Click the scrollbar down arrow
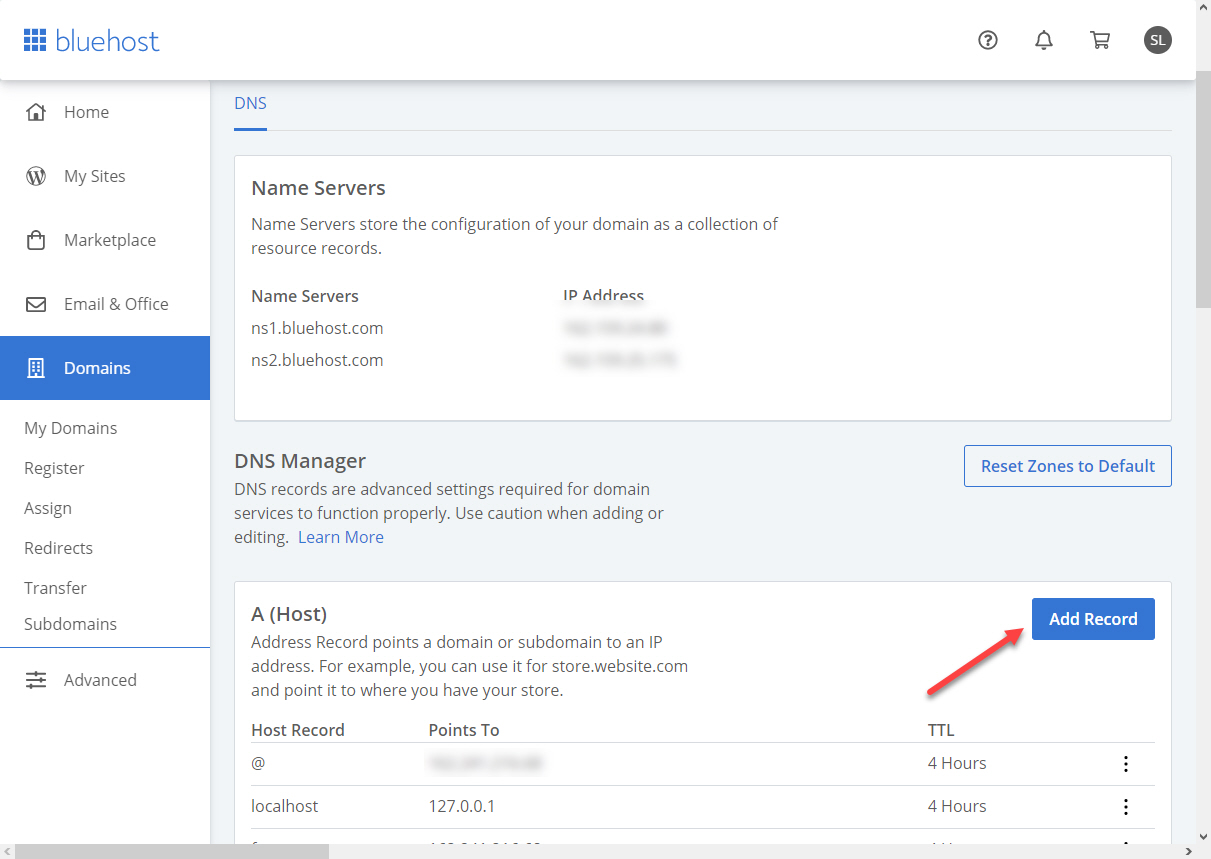The width and height of the screenshot is (1211, 859). click(1203, 836)
